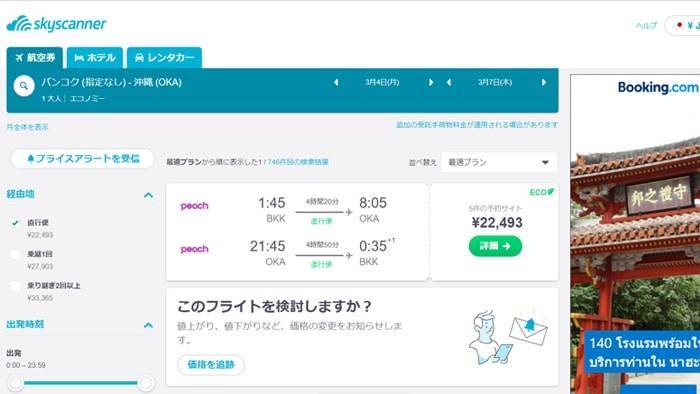Go to next return date arrow

tap(543, 82)
